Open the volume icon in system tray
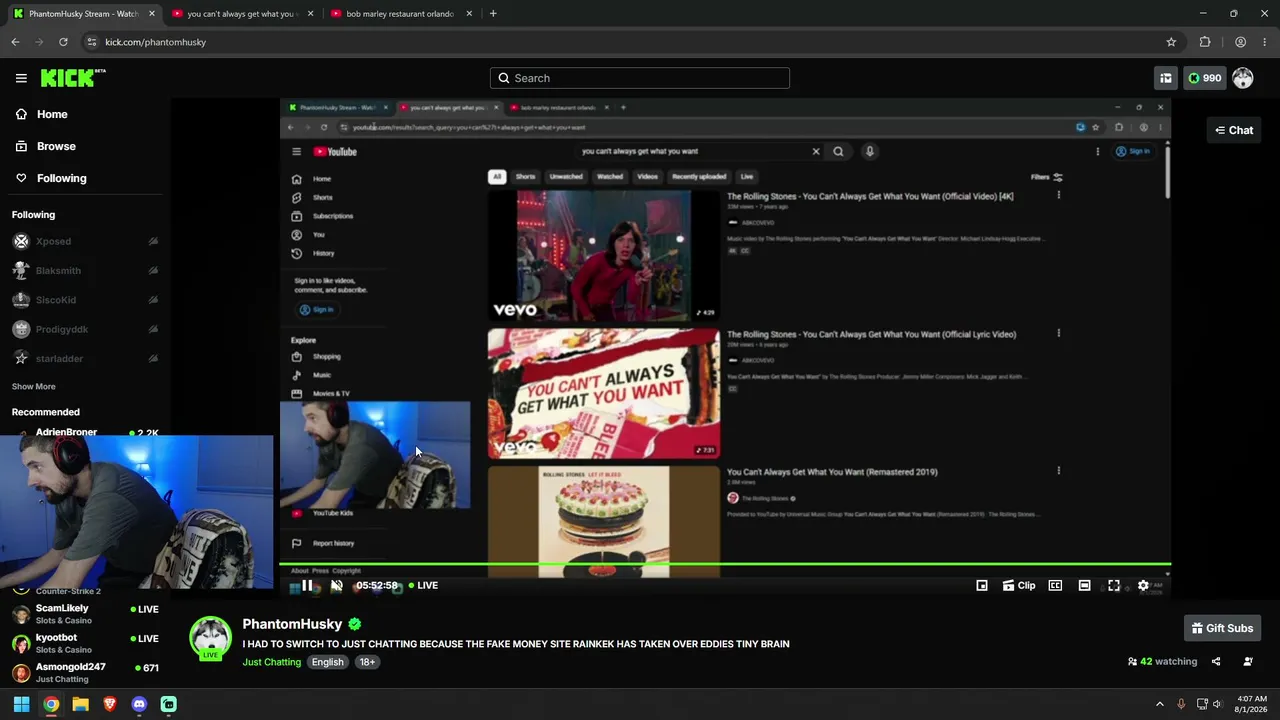 pyautogui.click(x=1217, y=704)
